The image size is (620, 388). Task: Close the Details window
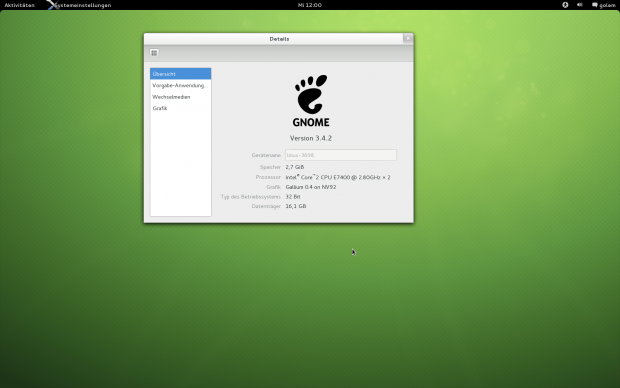[408, 38]
